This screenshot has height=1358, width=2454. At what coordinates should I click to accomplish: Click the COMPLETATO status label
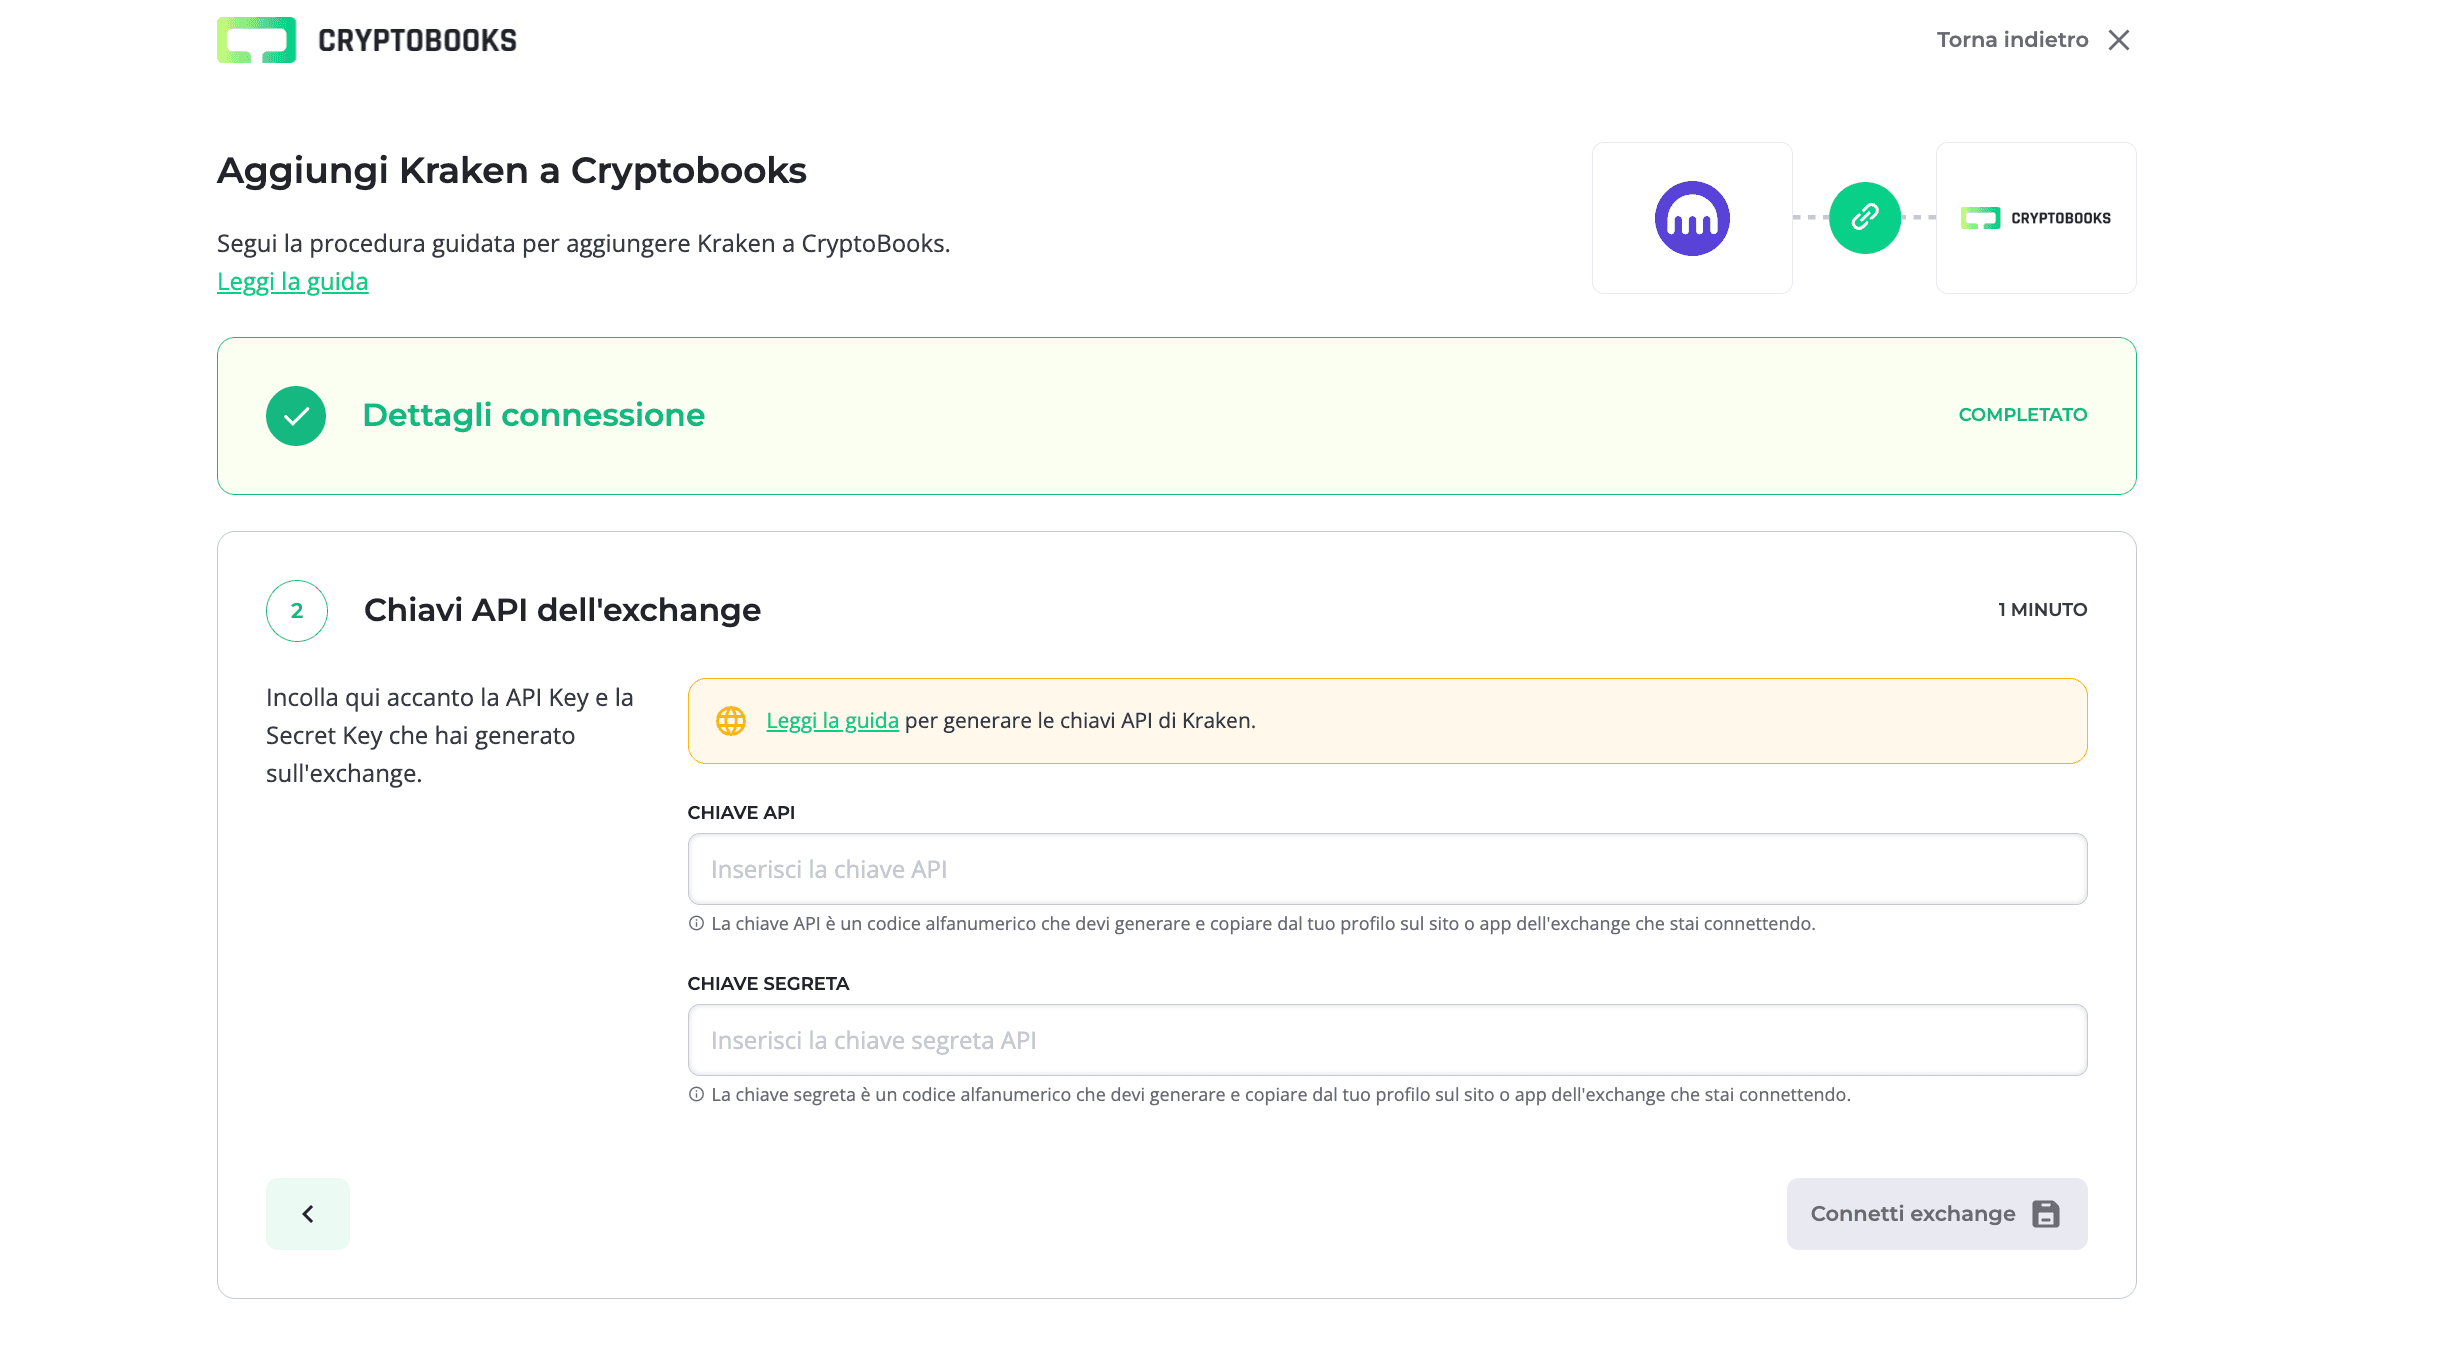(x=2022, y=415)
